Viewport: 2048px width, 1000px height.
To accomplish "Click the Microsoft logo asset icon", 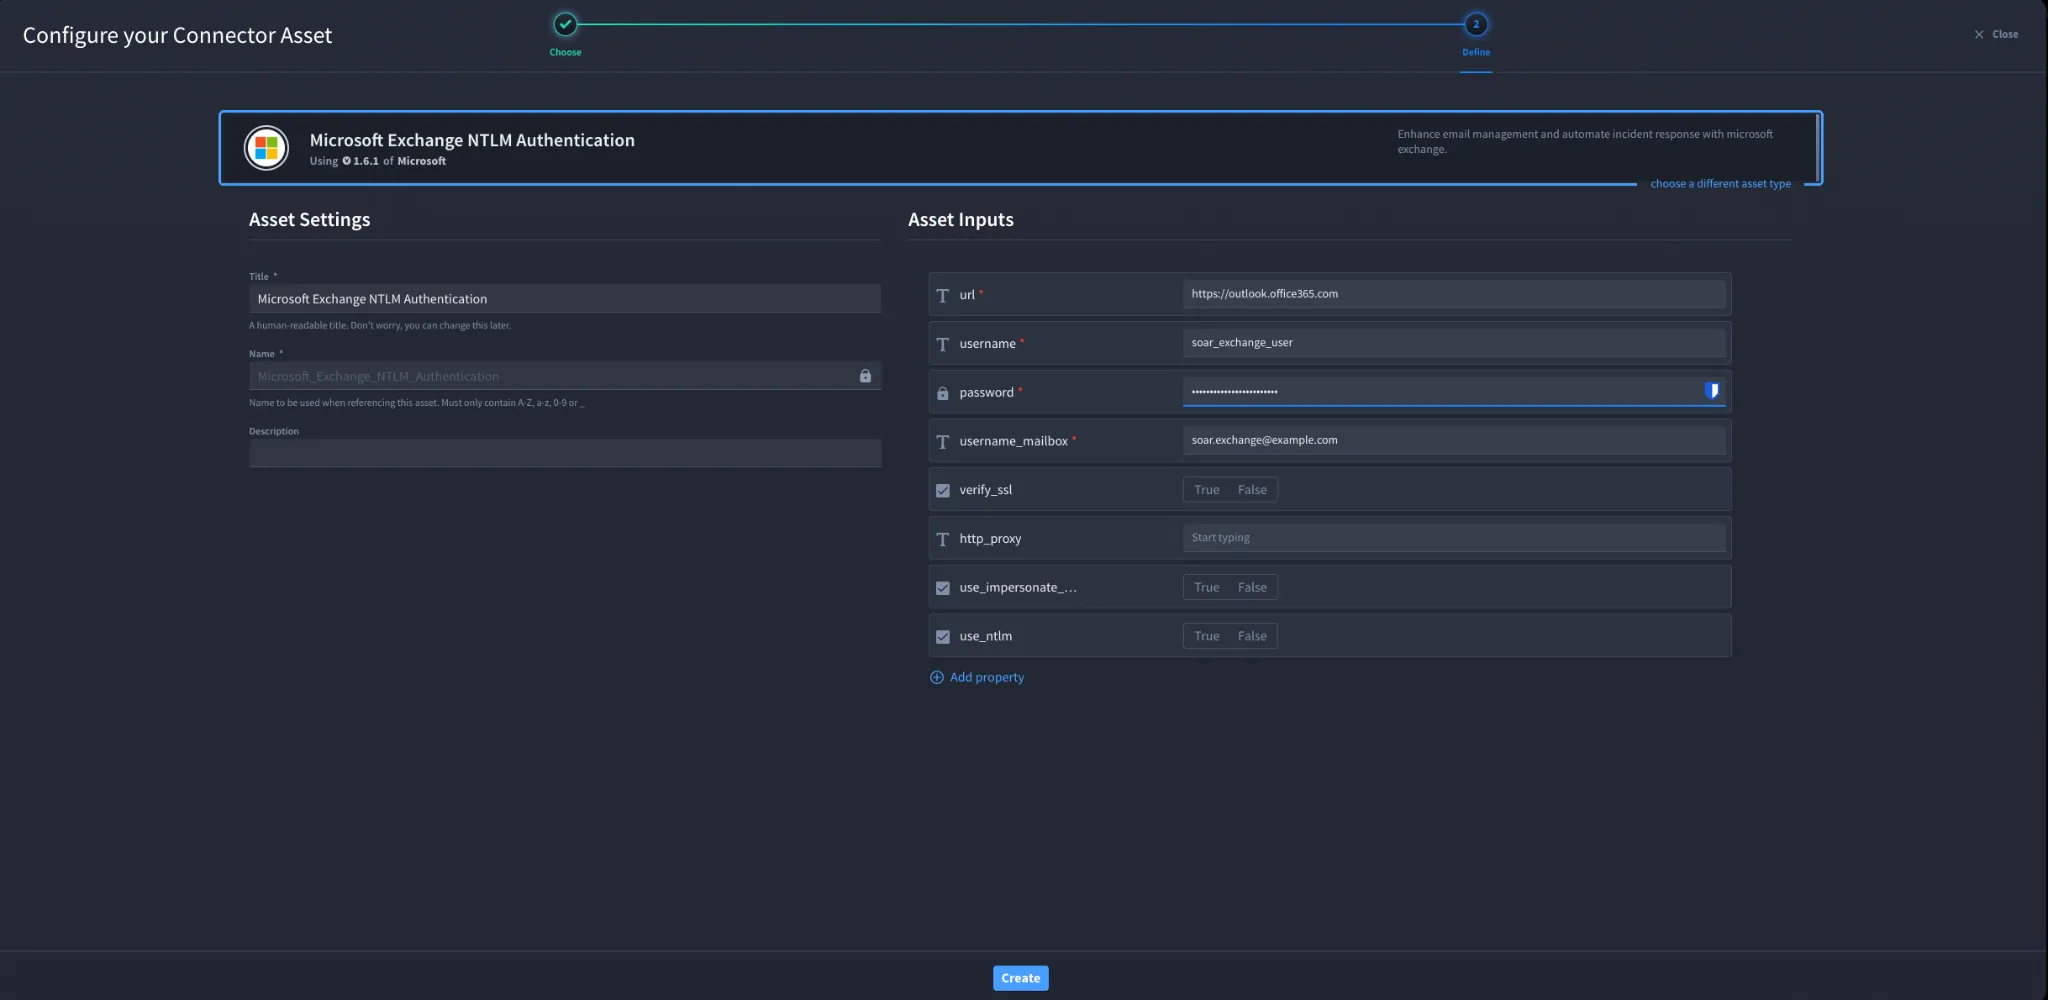I will coord(266,148).
